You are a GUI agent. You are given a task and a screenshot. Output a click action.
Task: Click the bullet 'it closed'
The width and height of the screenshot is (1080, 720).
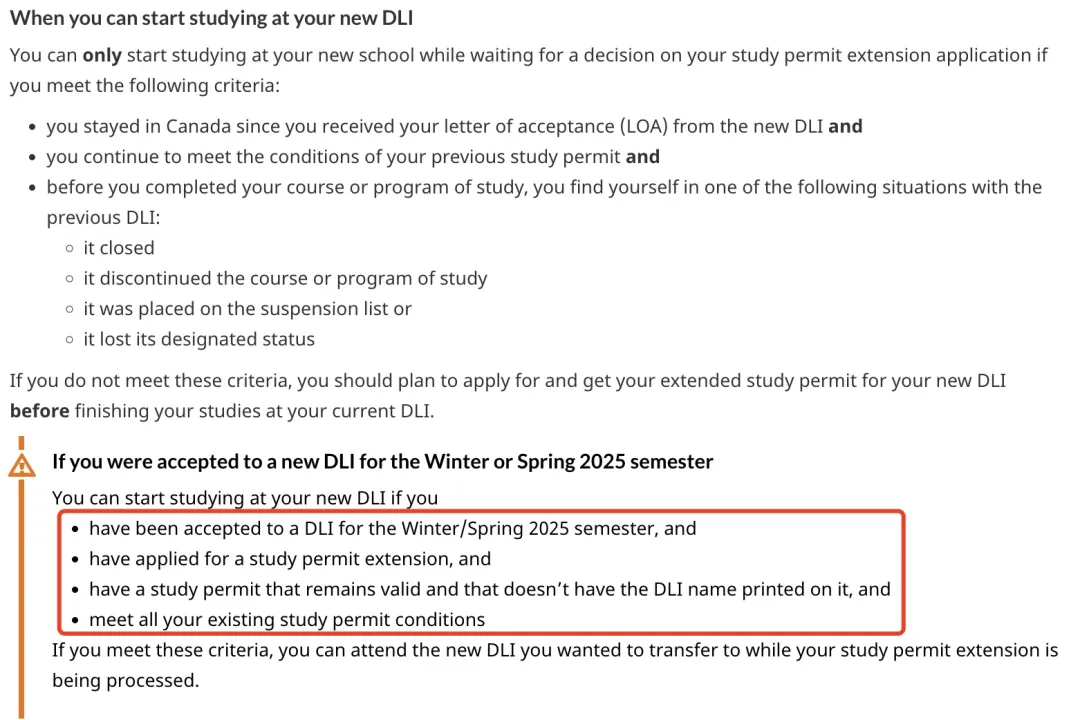[x=118, y=248]
